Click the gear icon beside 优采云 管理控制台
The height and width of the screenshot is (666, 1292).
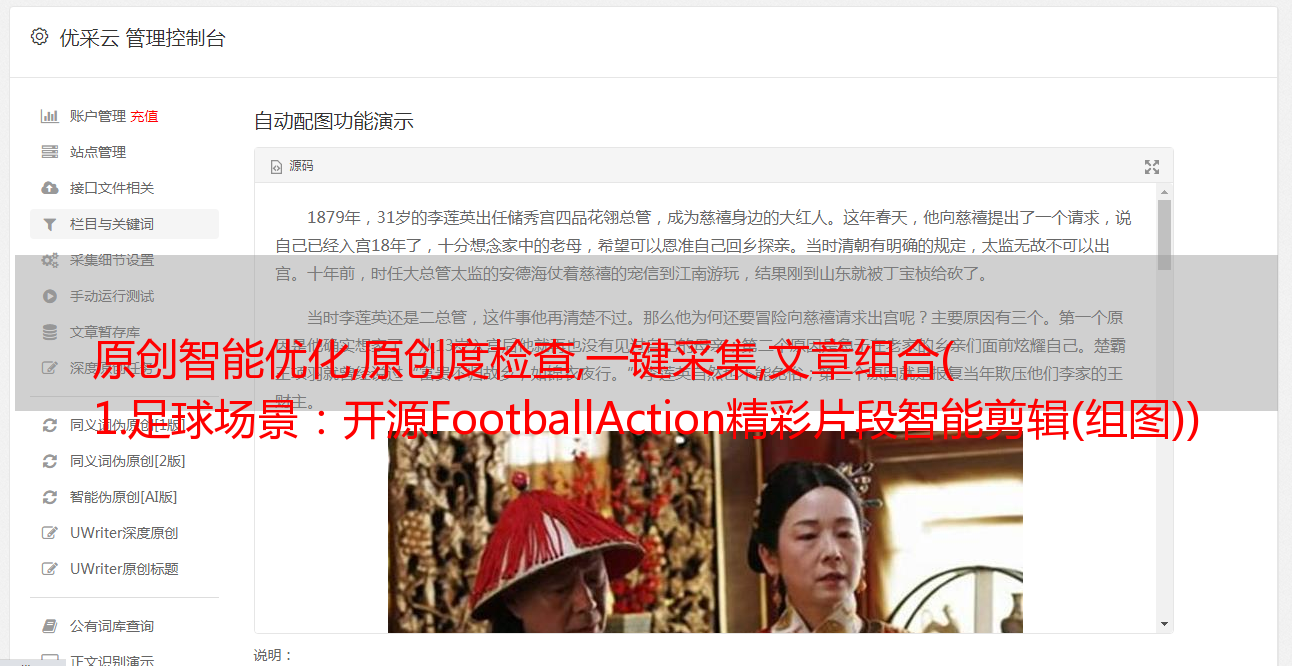click(39, 37)
